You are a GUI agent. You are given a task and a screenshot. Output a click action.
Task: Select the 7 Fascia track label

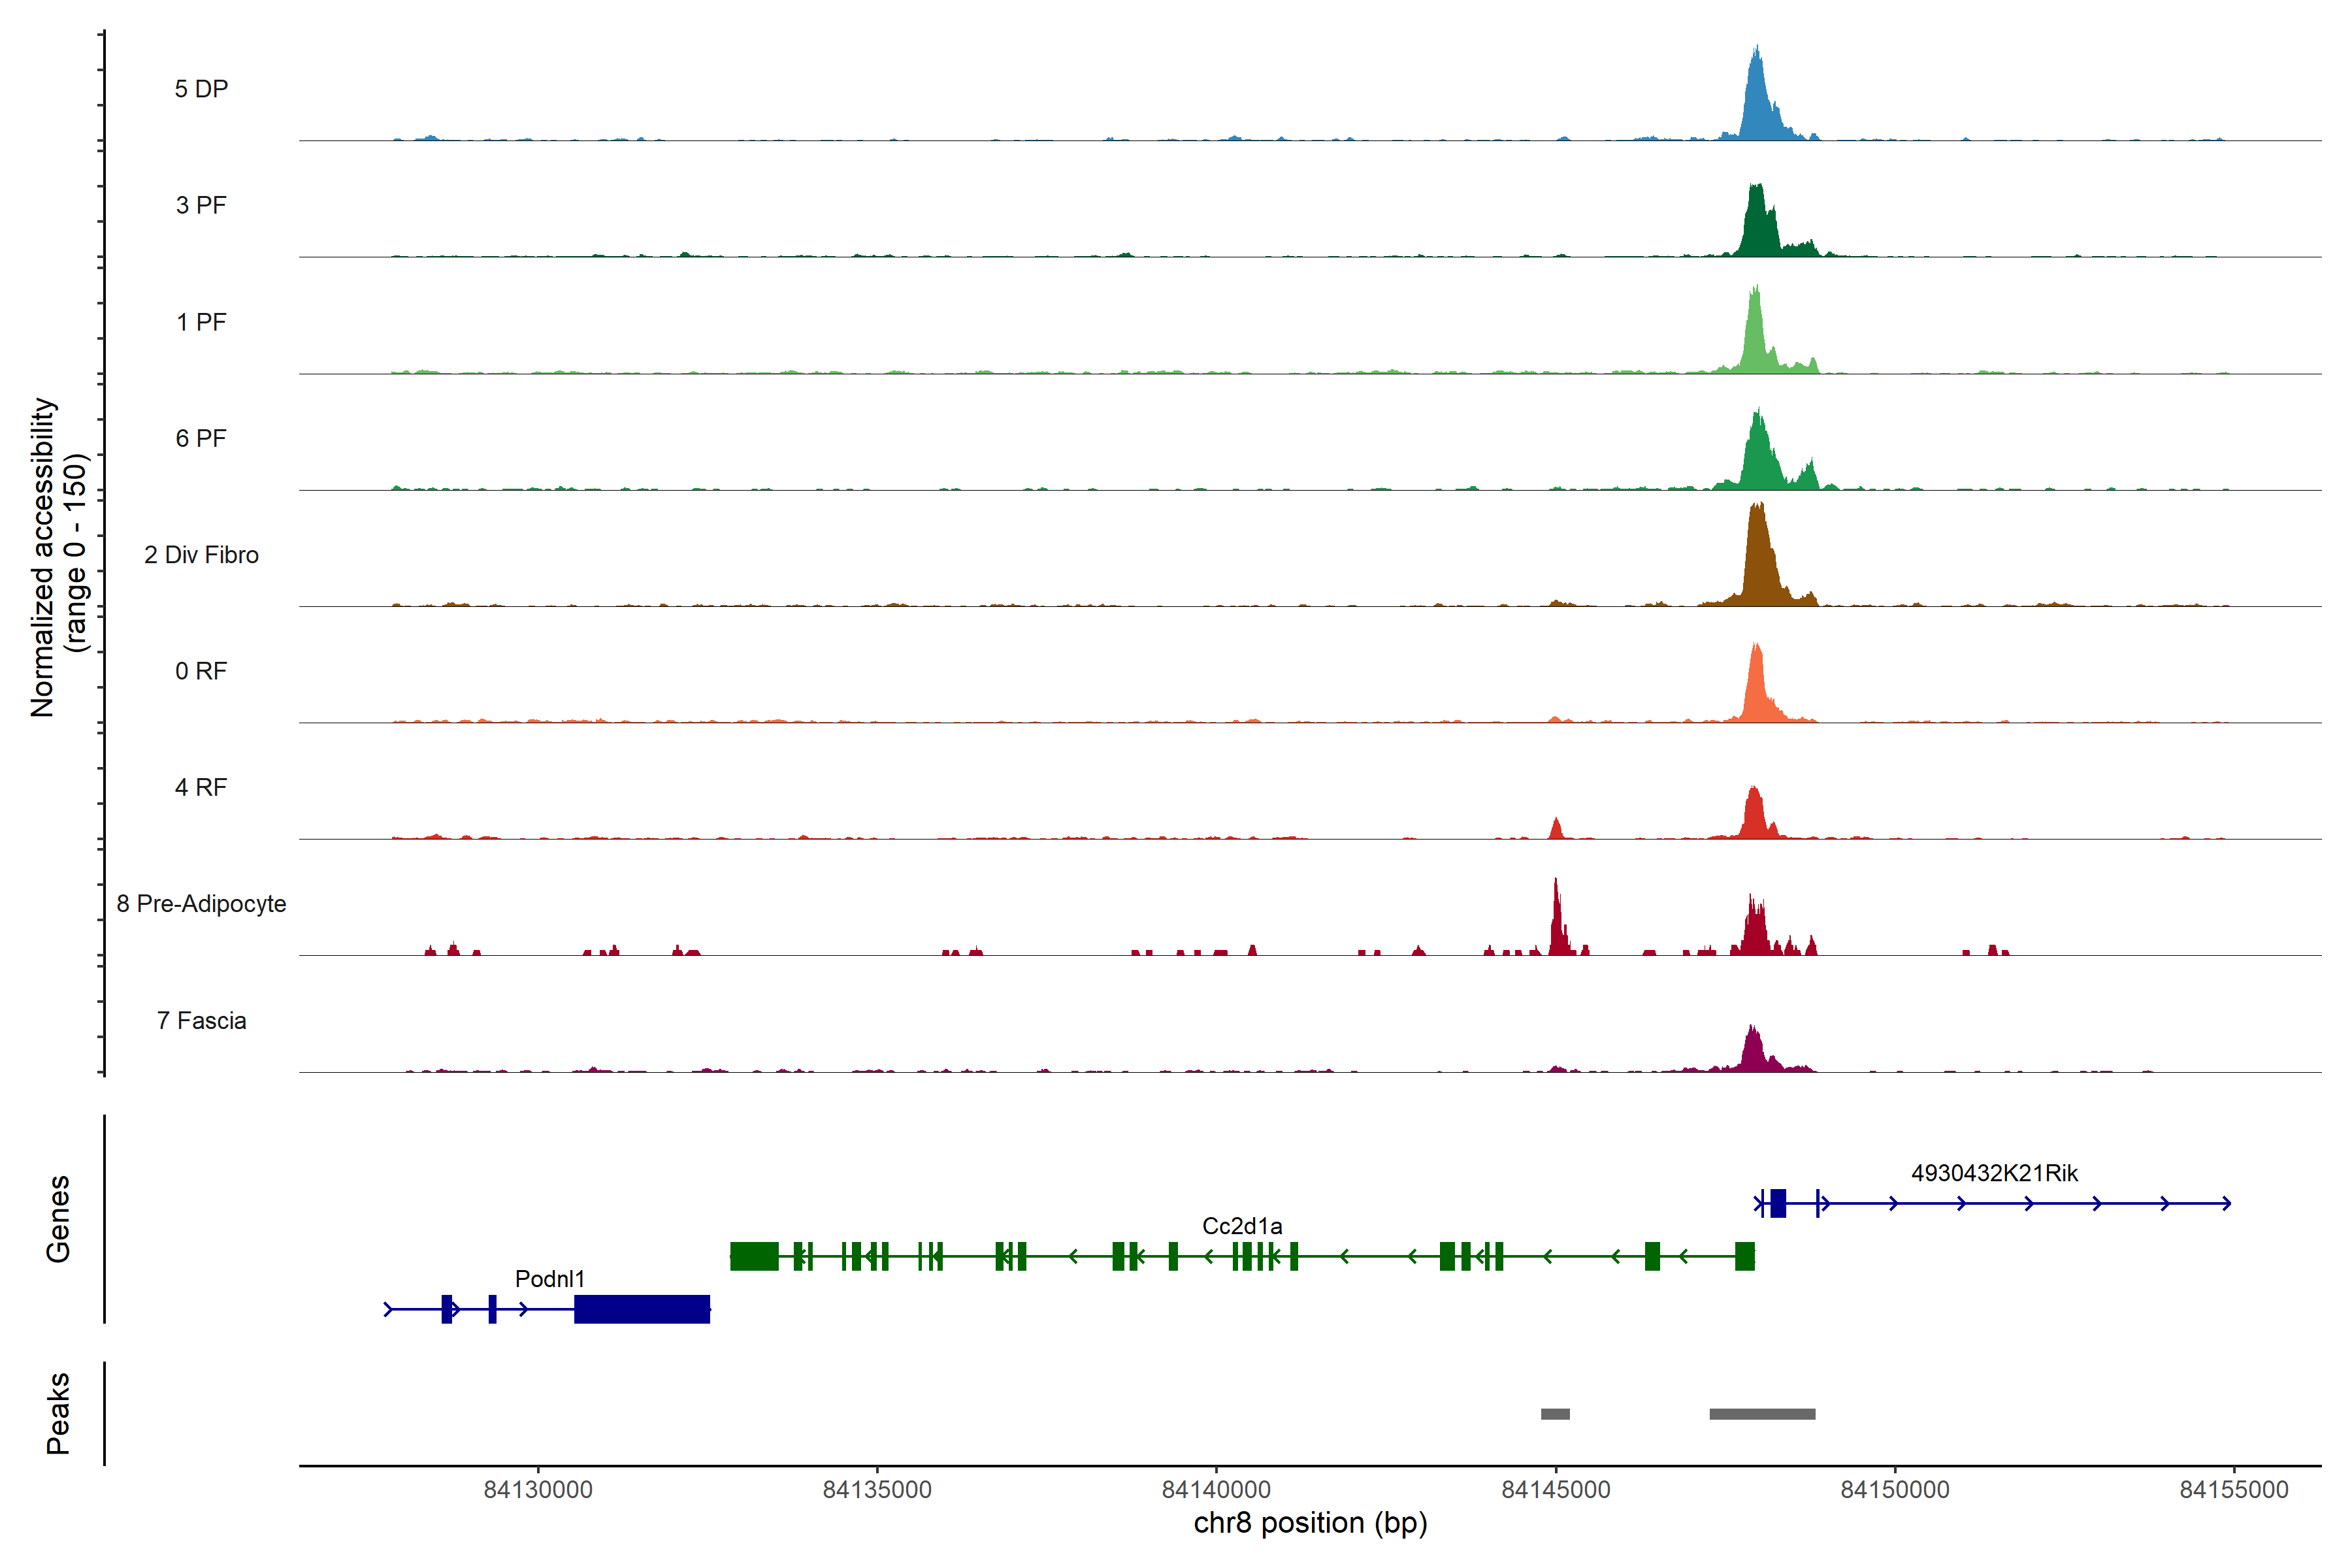[x=201, y=1021]
